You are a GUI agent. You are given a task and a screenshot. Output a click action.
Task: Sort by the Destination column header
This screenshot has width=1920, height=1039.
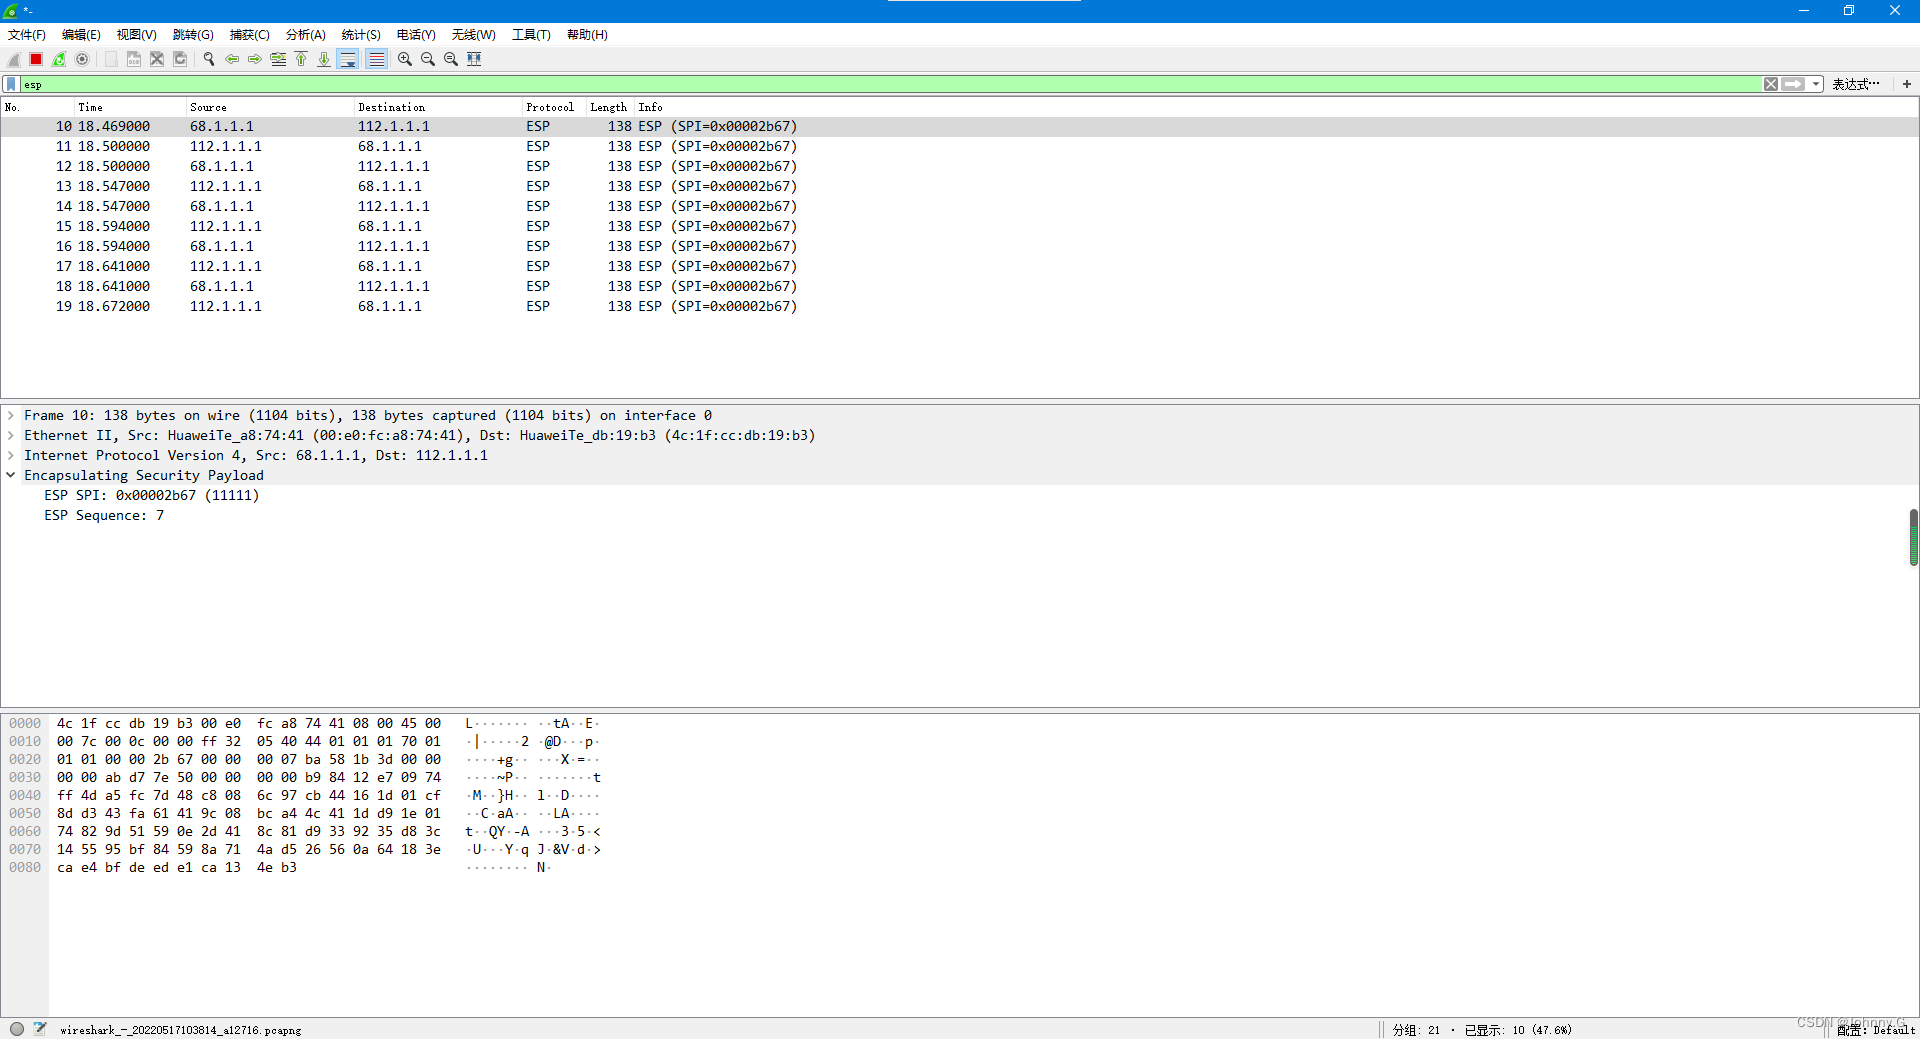pos(438,107)
